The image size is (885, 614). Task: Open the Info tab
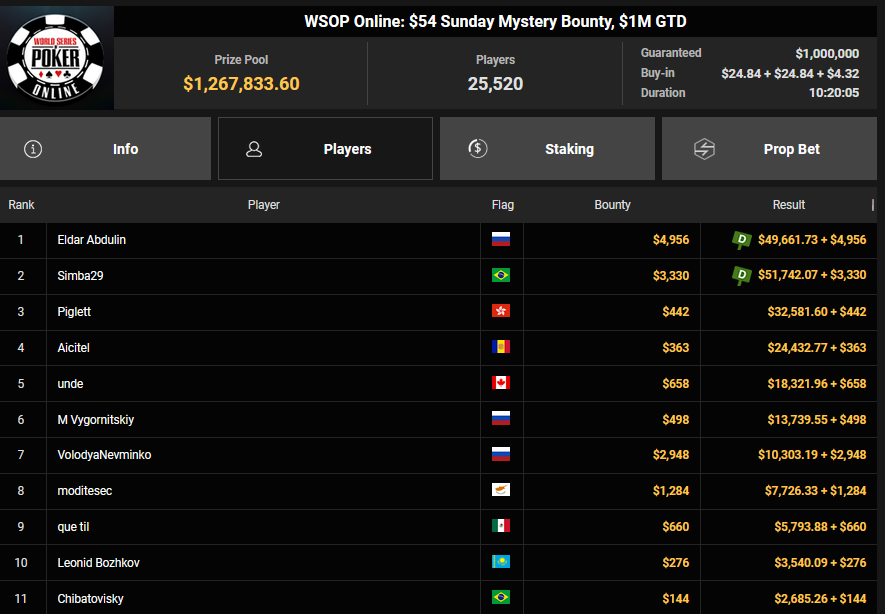tap(106, 149)
